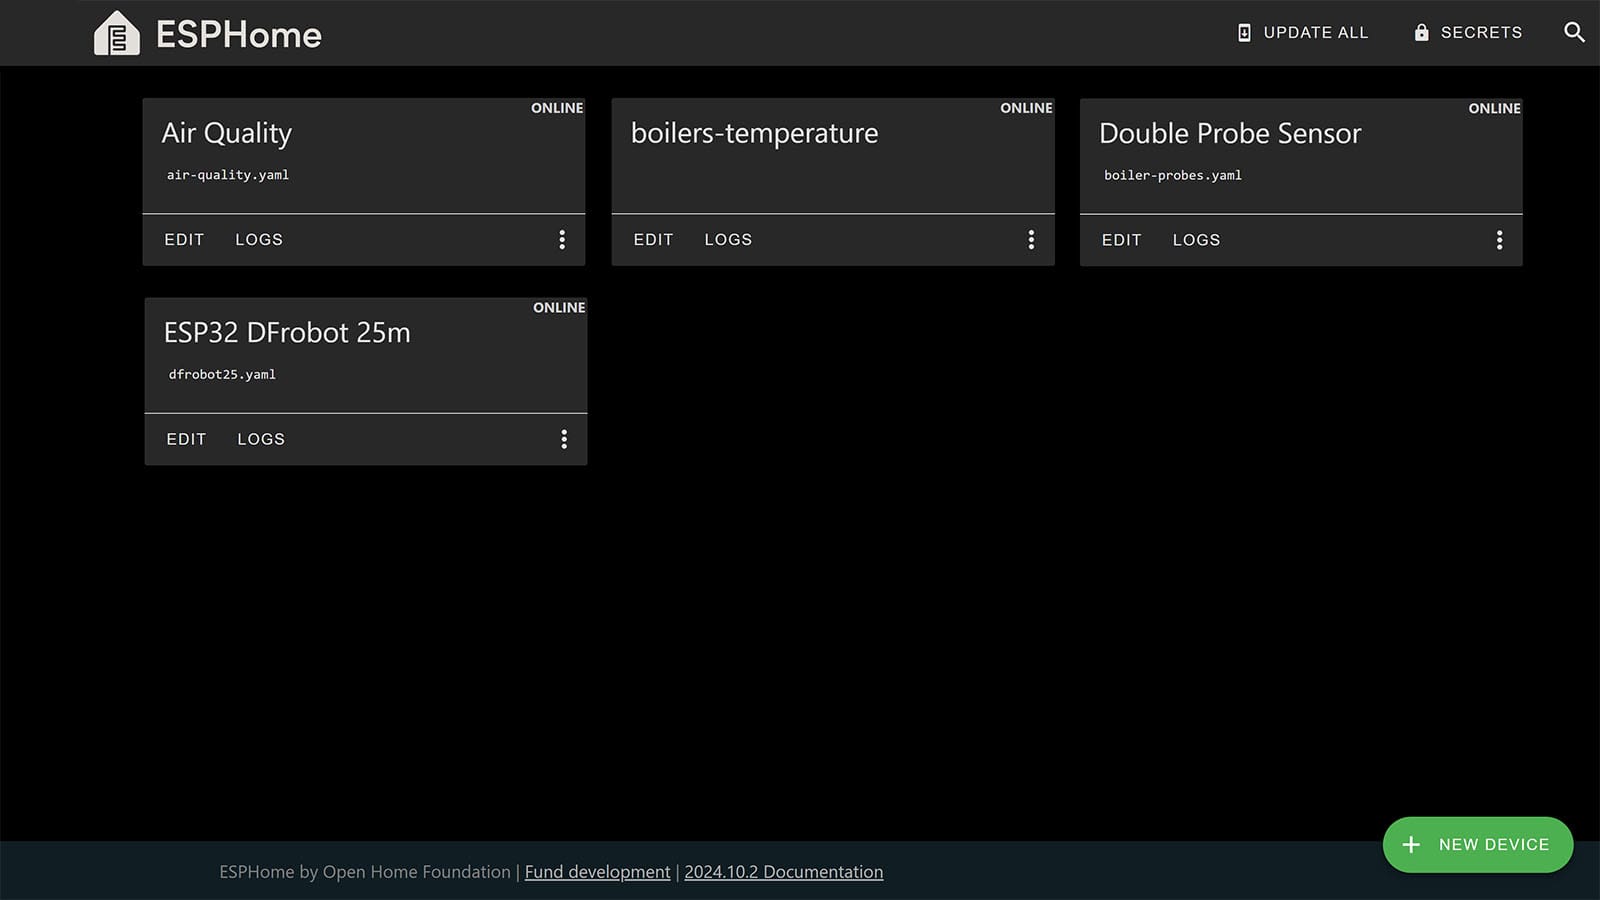This screenshot has width=1600, height=900.
Task: Open Air Quality three-dot menu
Action: (x=562, y=240)
